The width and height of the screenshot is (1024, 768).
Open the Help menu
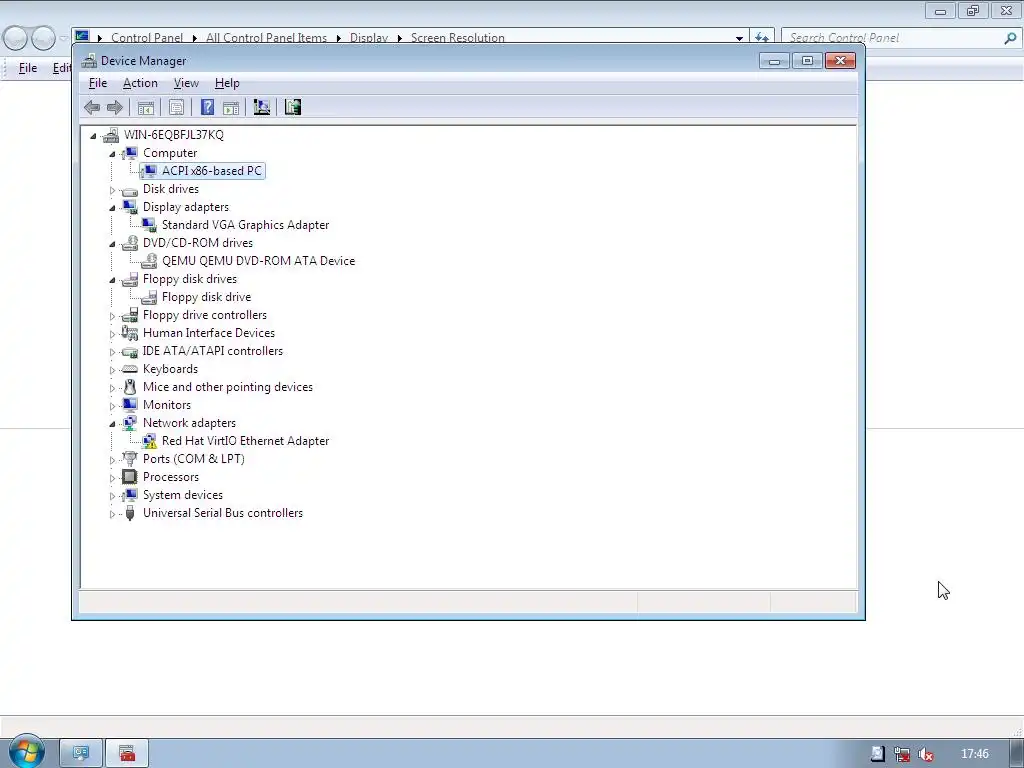click(227, 83)
